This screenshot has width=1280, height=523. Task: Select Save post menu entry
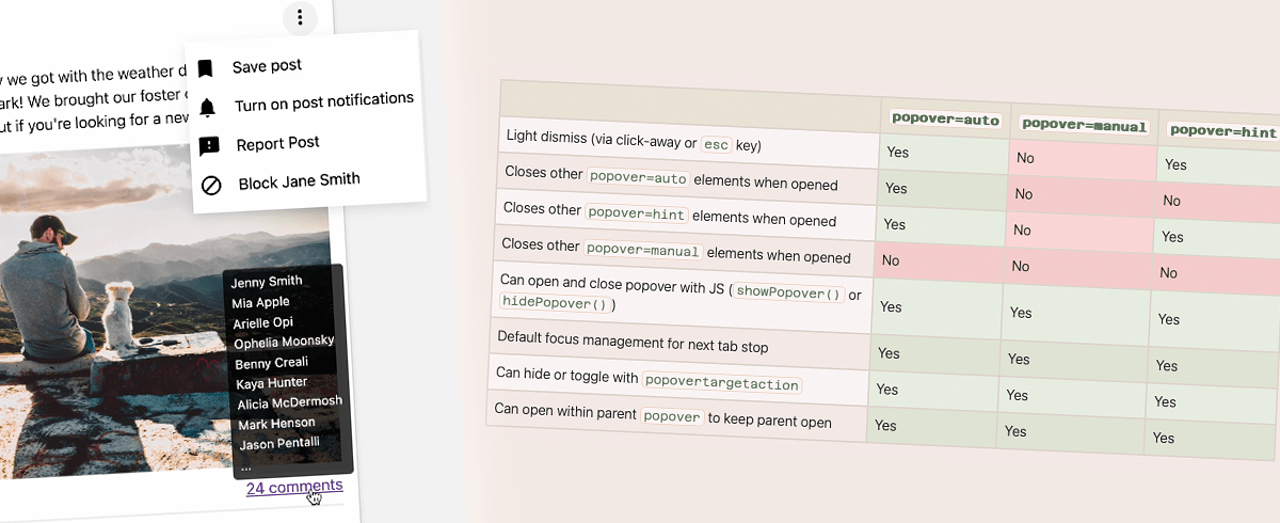point(267,66)
